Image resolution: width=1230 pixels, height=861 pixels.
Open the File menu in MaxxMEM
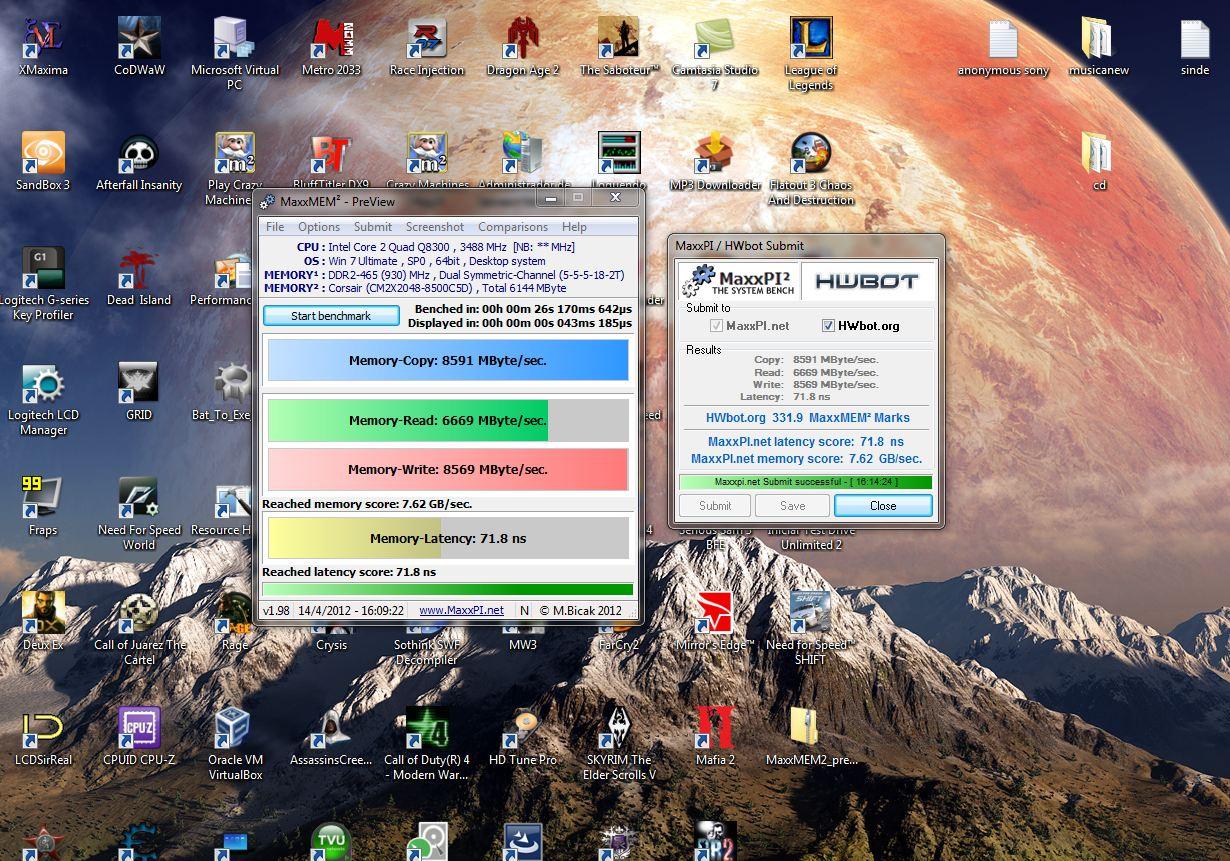coord(275,227)
